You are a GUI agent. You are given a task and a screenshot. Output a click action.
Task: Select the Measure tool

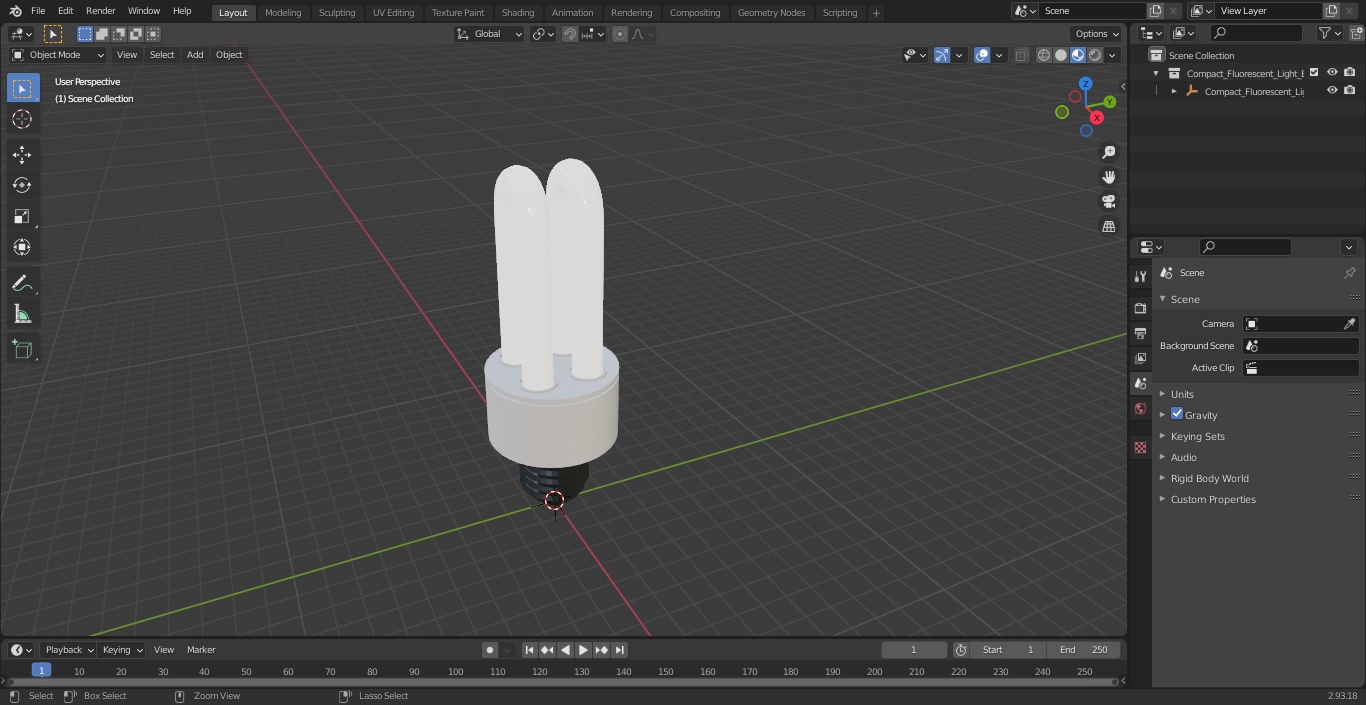[22, 315]
